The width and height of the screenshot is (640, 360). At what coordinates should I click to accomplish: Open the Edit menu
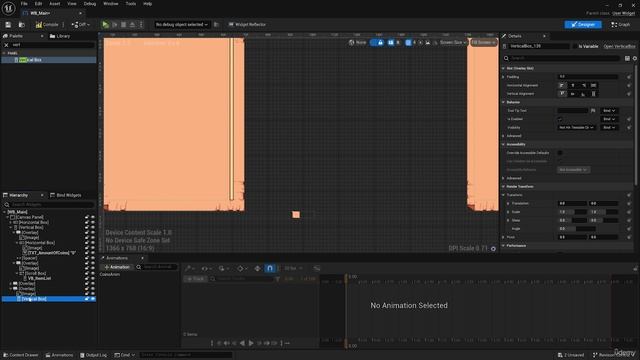point(38,4)
